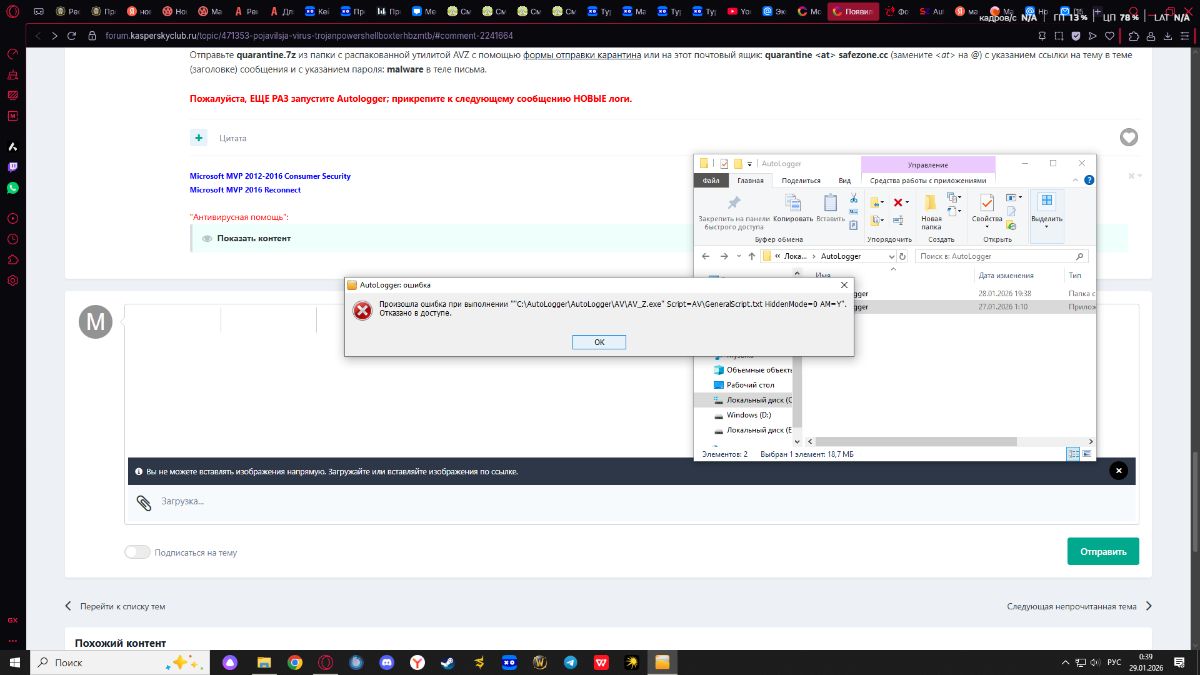Expand the Выделить dropdown in ribbon
1200x675 pixels.
[1046, 227]
